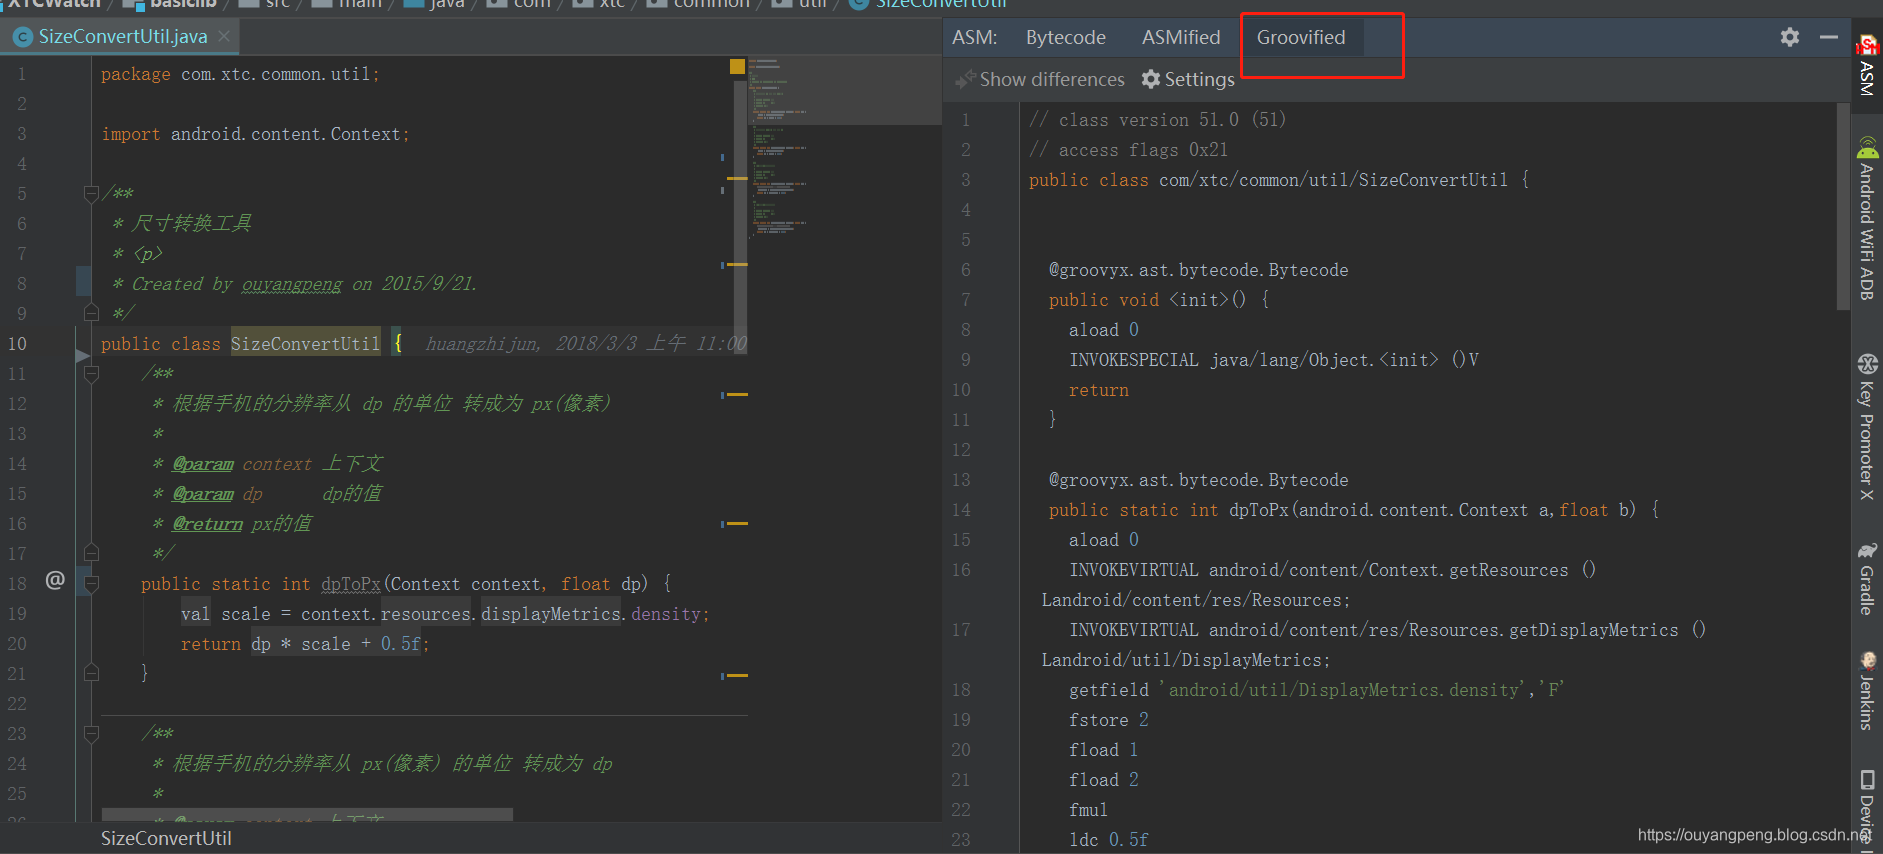
Task: Switch to the ASMified tab
Action: 1181,37
